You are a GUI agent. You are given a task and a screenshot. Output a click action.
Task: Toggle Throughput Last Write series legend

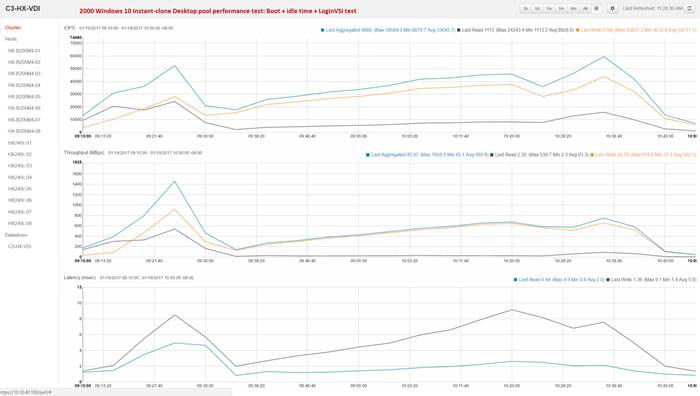(643, 154)
